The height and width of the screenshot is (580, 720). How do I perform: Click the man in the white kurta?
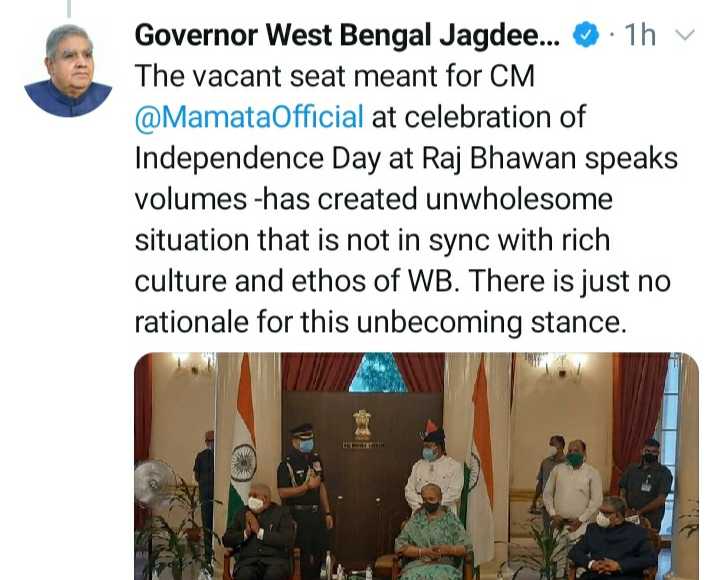[x=573, y=489]
